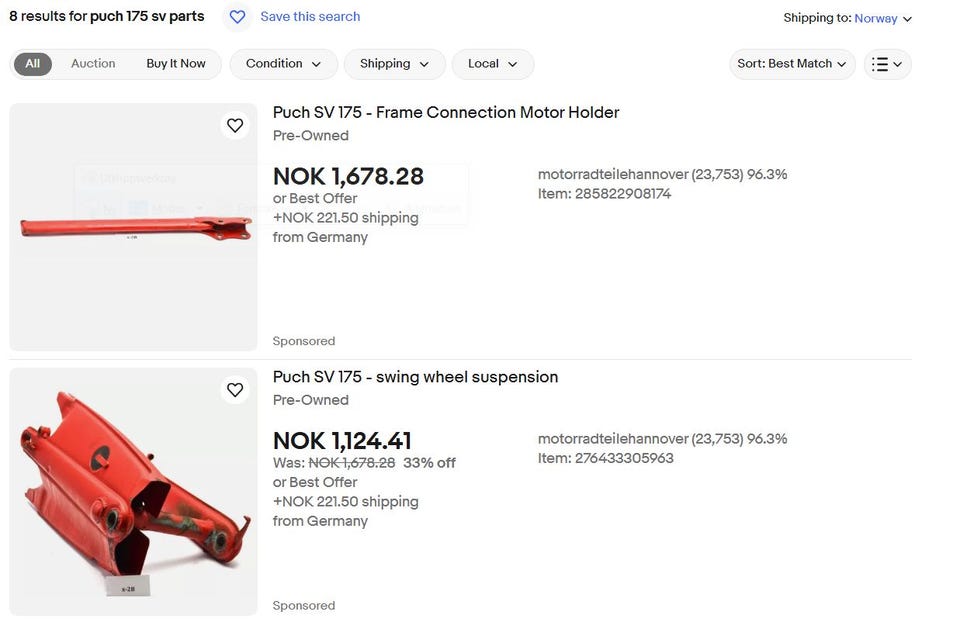Expand the Local filter dropdown
The height and width of the screenshot is (622, 960).
[493, 64]
